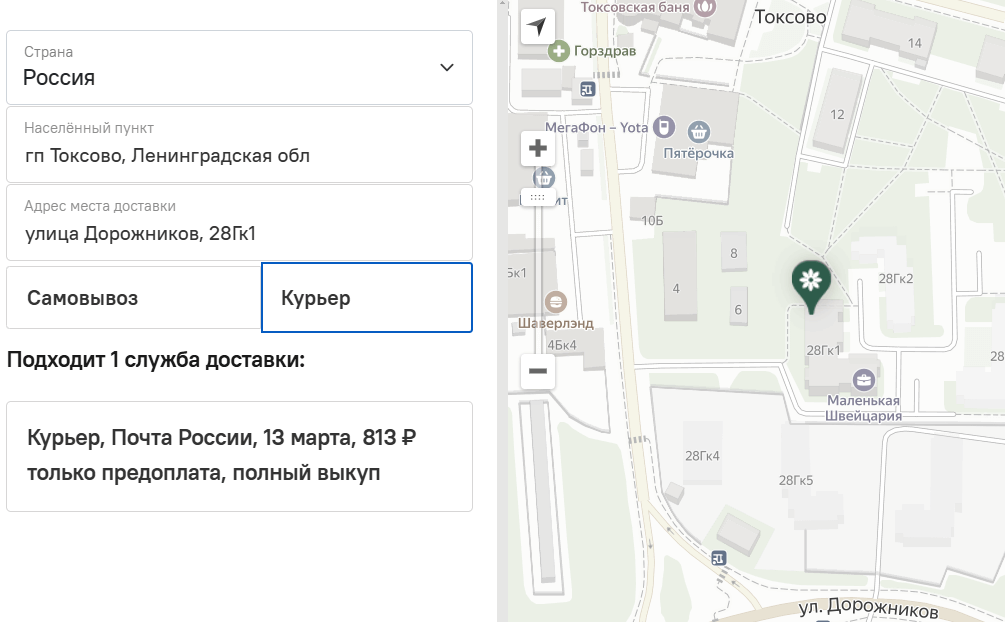Click the Маленькая Швейцария briefcase icon
Screen dimensions: 1005x622
tap(863, 380)
